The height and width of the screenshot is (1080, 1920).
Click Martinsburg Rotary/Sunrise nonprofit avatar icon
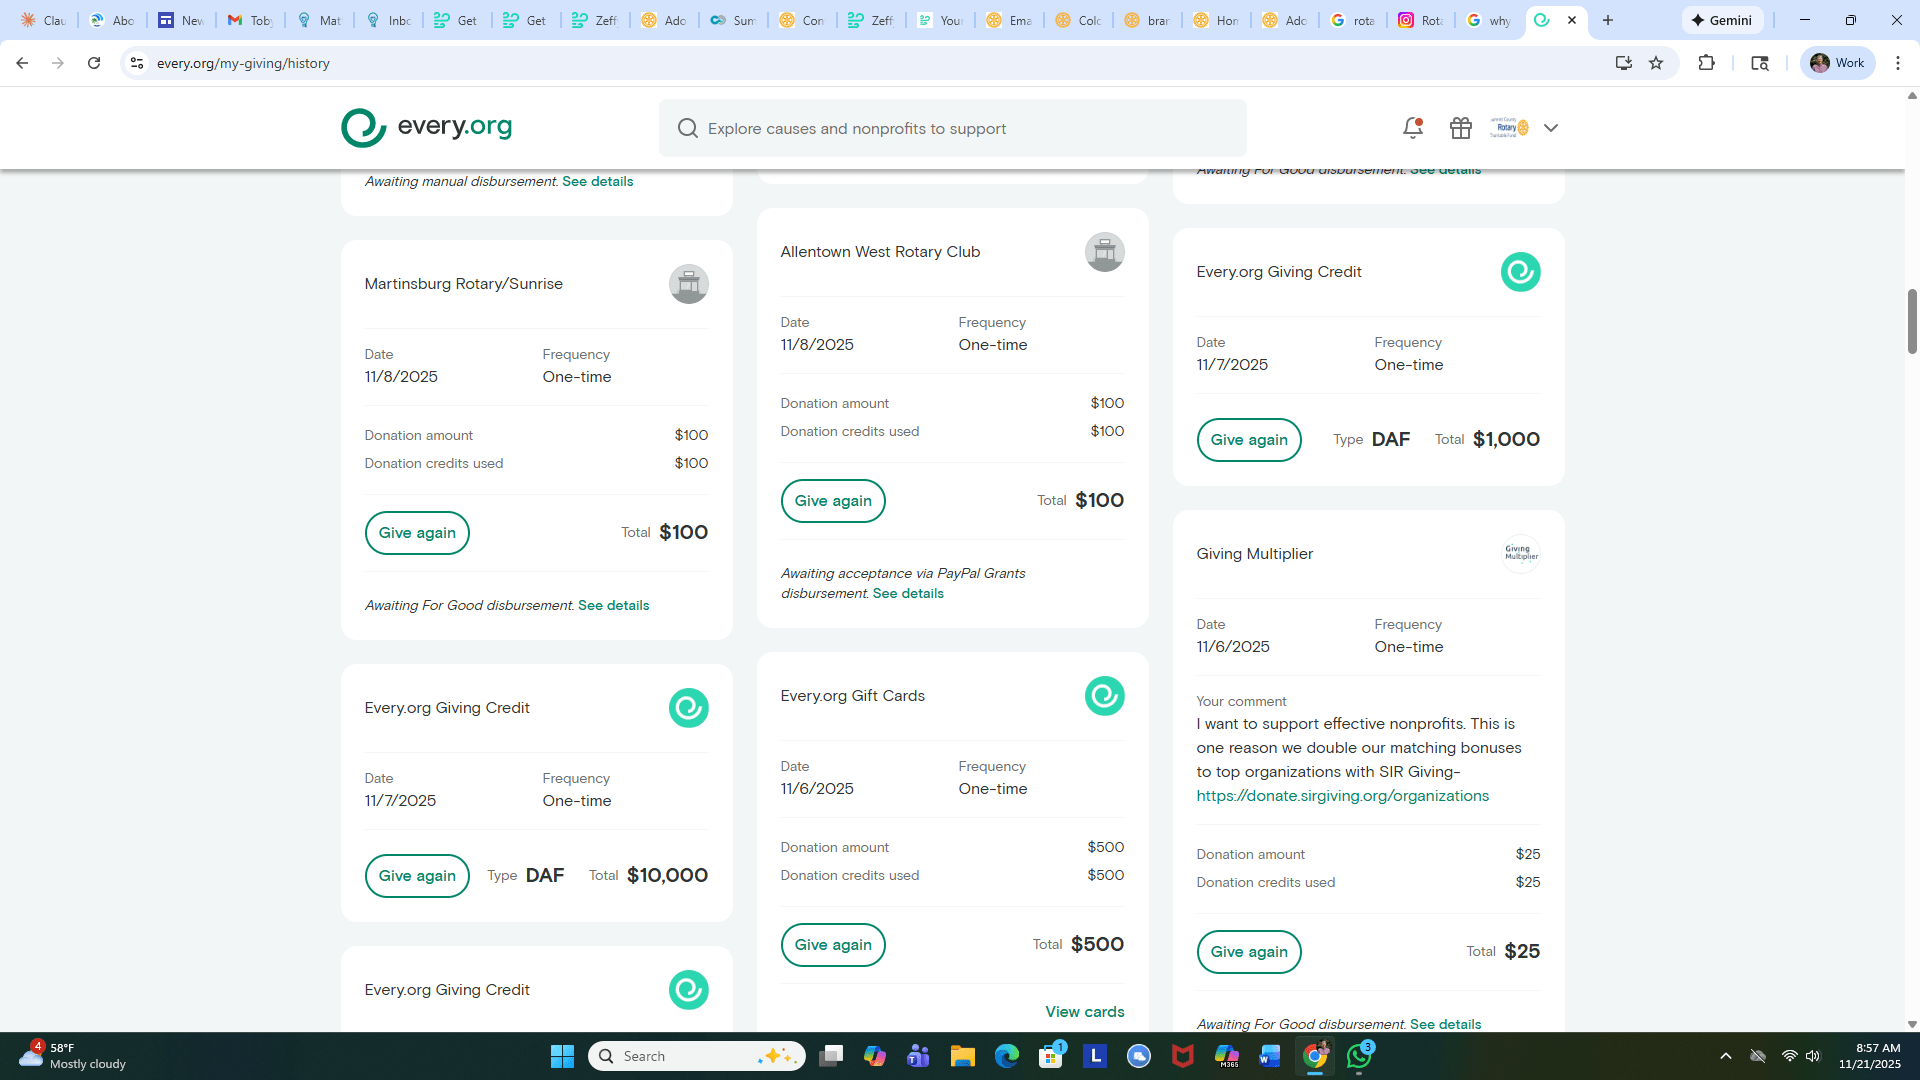688,284
